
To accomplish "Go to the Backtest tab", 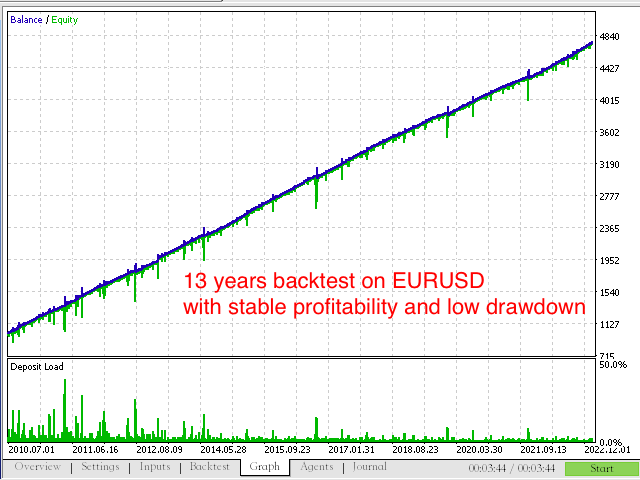I will tap(209, 467).
